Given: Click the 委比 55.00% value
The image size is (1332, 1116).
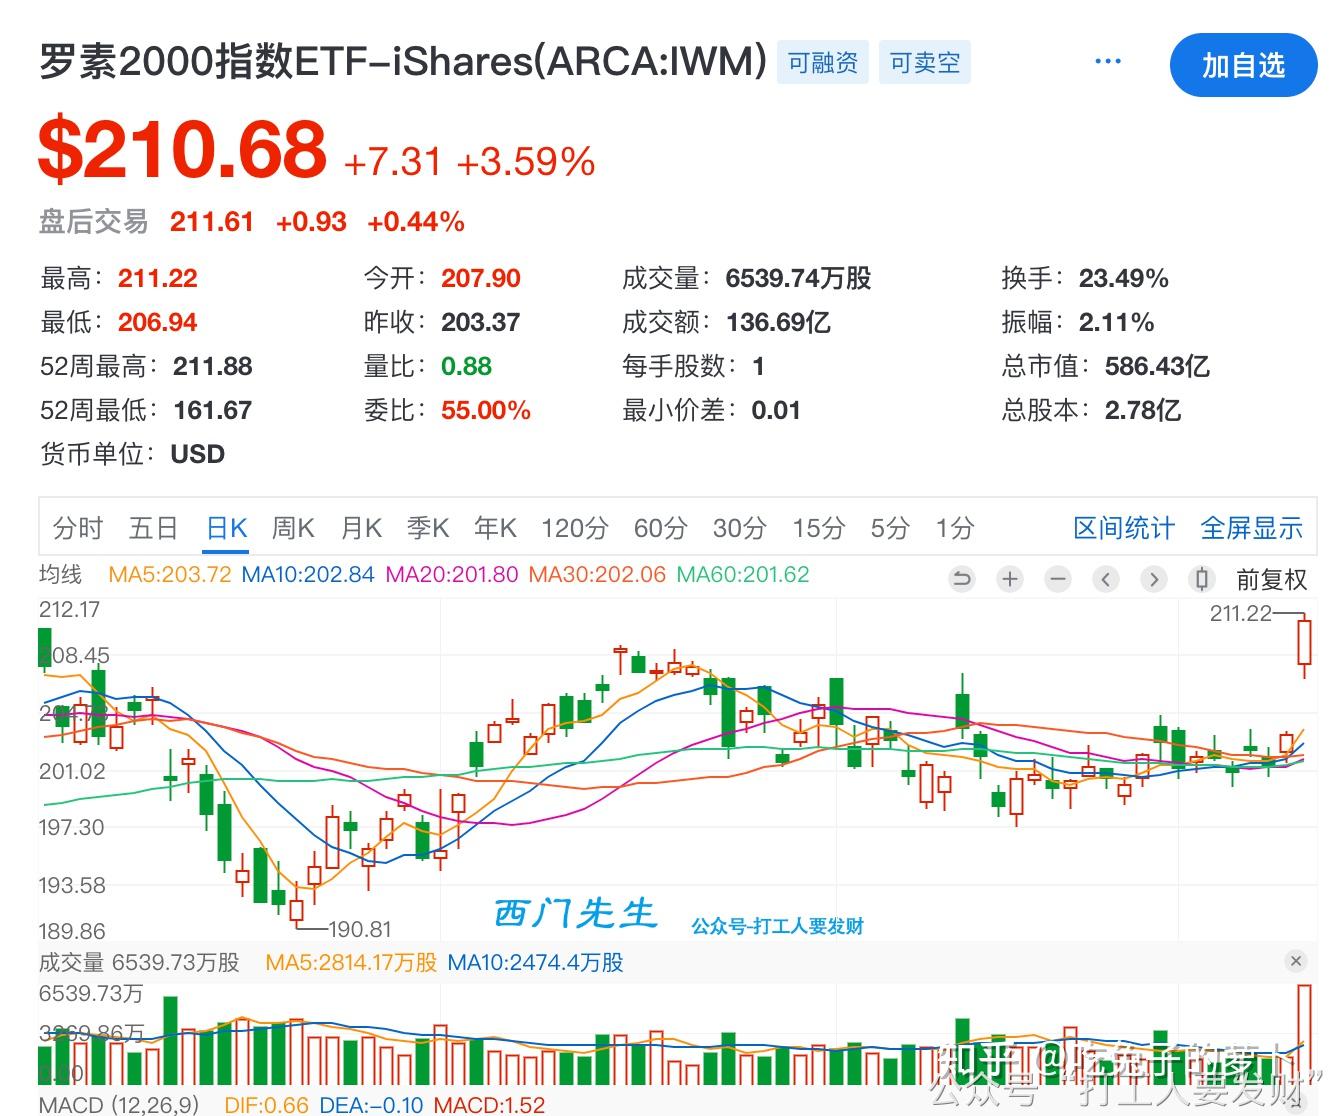Looking at the screenshot, I should (486, 410).
